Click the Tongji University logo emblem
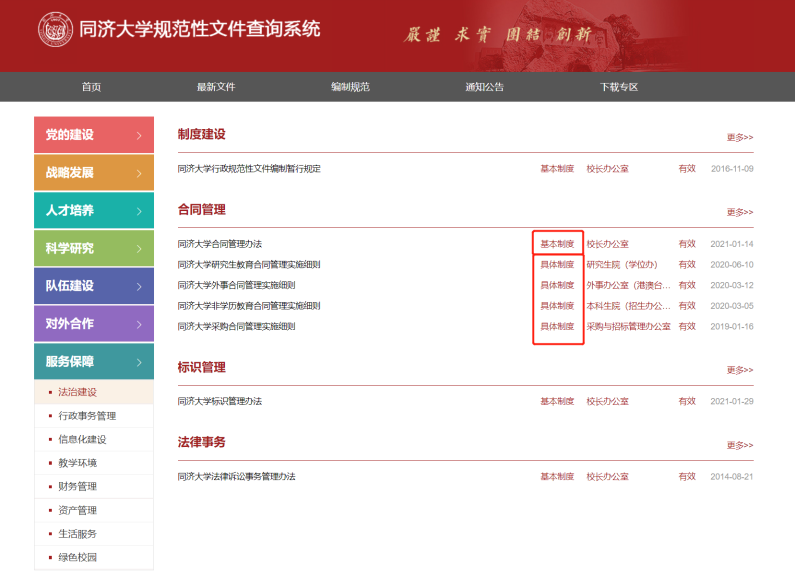This screenshot has width=795, height=576. [x=55, y=29]
